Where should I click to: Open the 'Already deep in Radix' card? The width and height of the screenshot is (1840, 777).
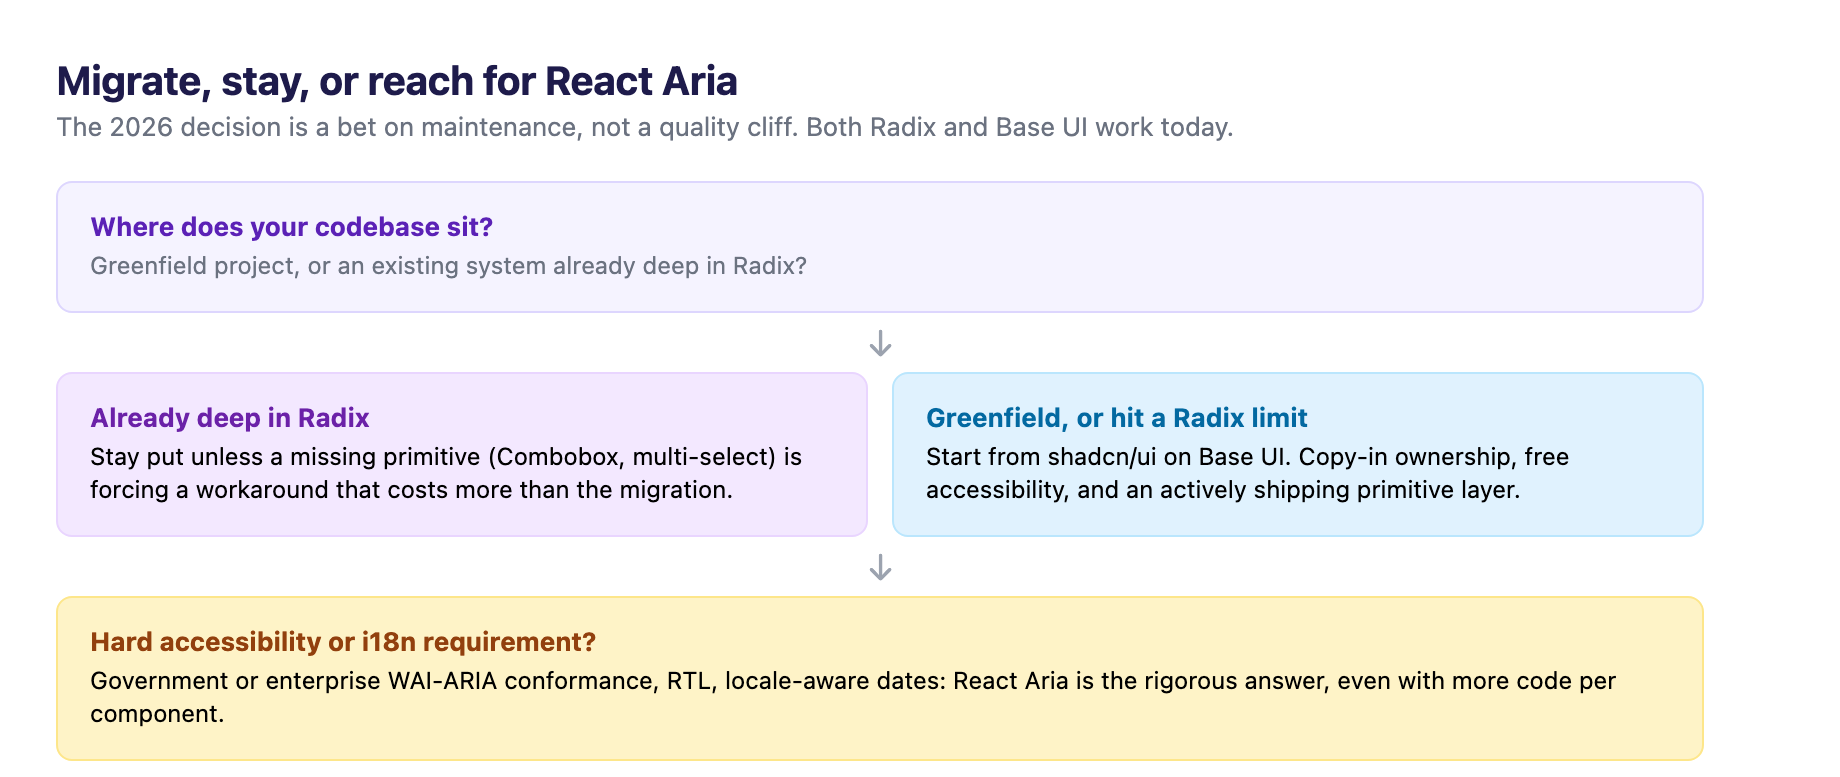coord(462,454)
